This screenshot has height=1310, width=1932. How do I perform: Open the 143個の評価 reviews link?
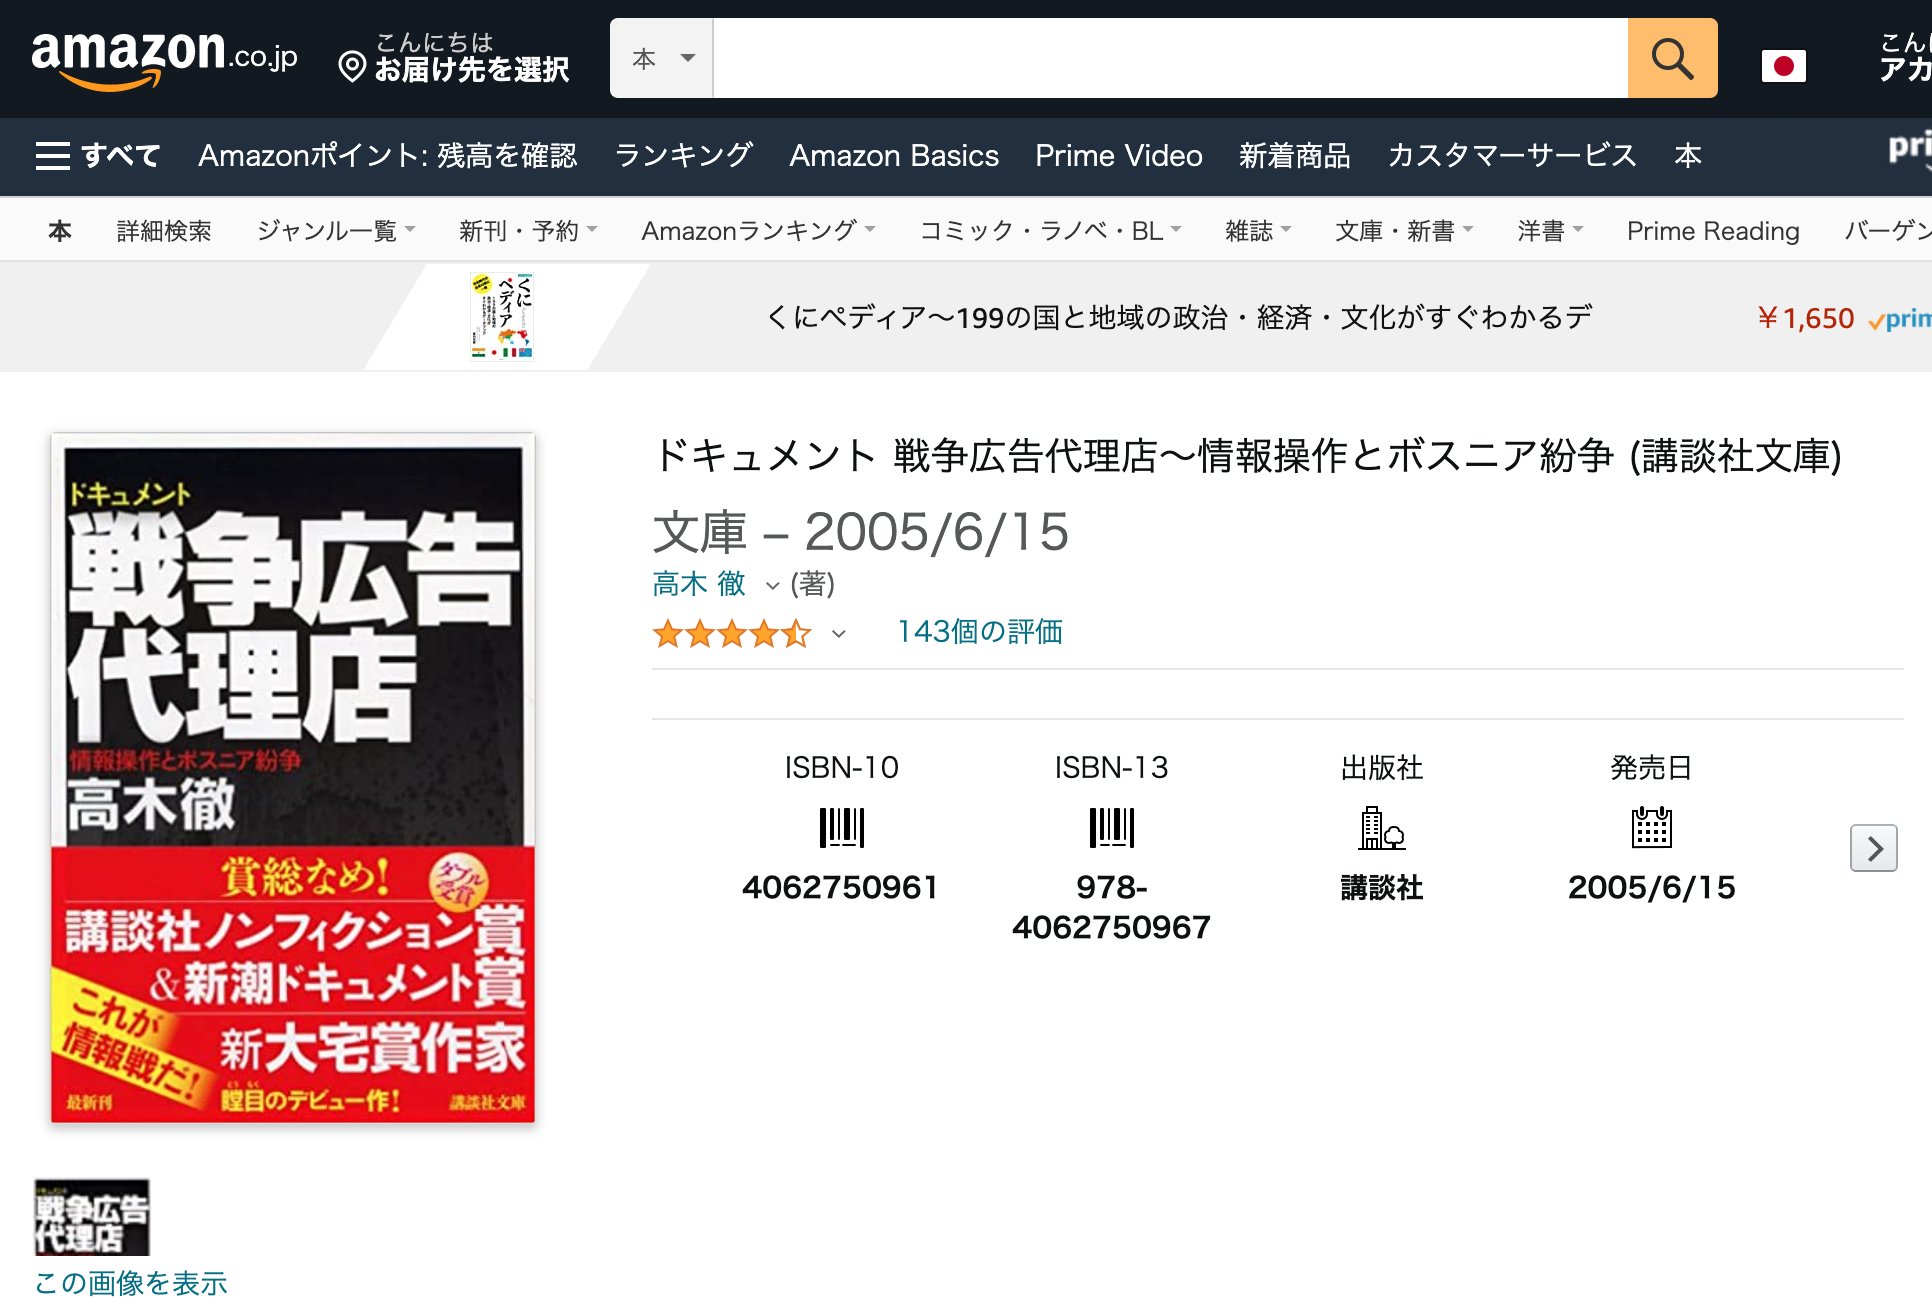(x=979, y=632)
